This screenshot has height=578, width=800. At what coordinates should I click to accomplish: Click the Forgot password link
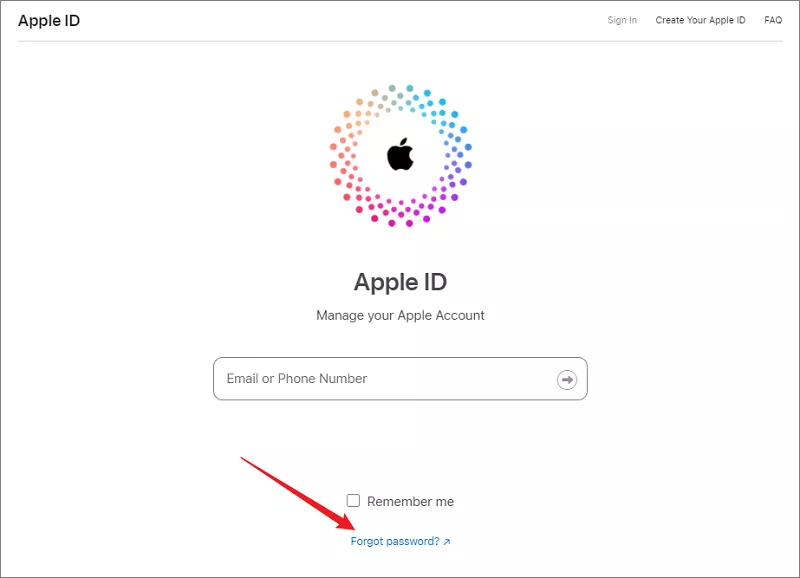(395, 541)
